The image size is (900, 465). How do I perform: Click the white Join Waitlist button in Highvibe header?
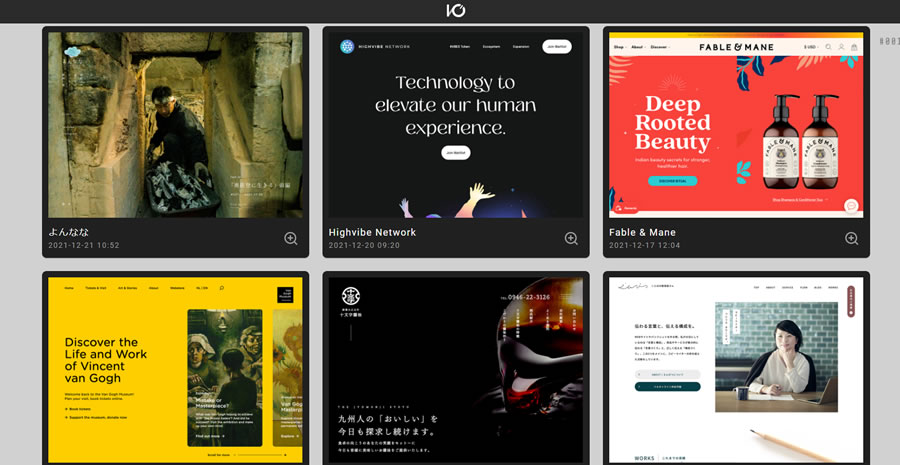pyautogui.click(x=556, y=46)
